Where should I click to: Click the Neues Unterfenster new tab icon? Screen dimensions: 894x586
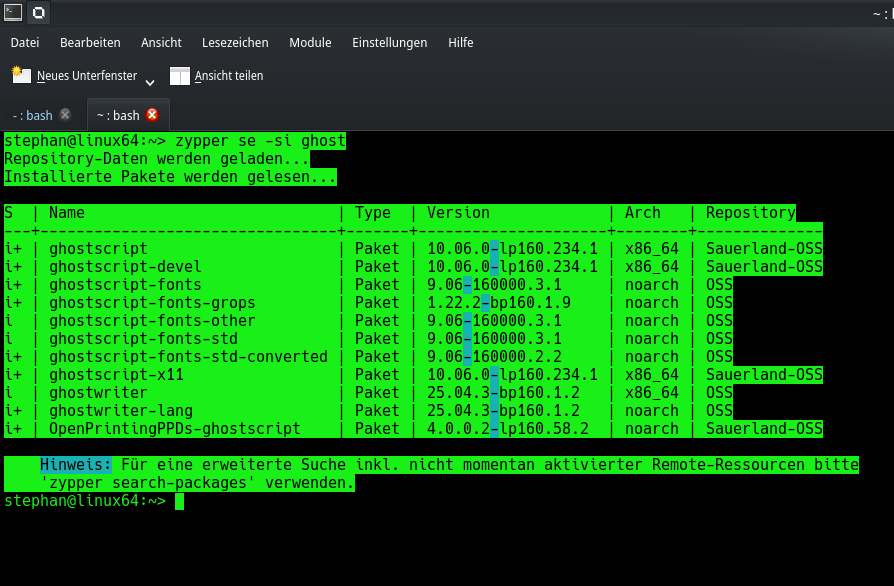click(x=20, y=75)
